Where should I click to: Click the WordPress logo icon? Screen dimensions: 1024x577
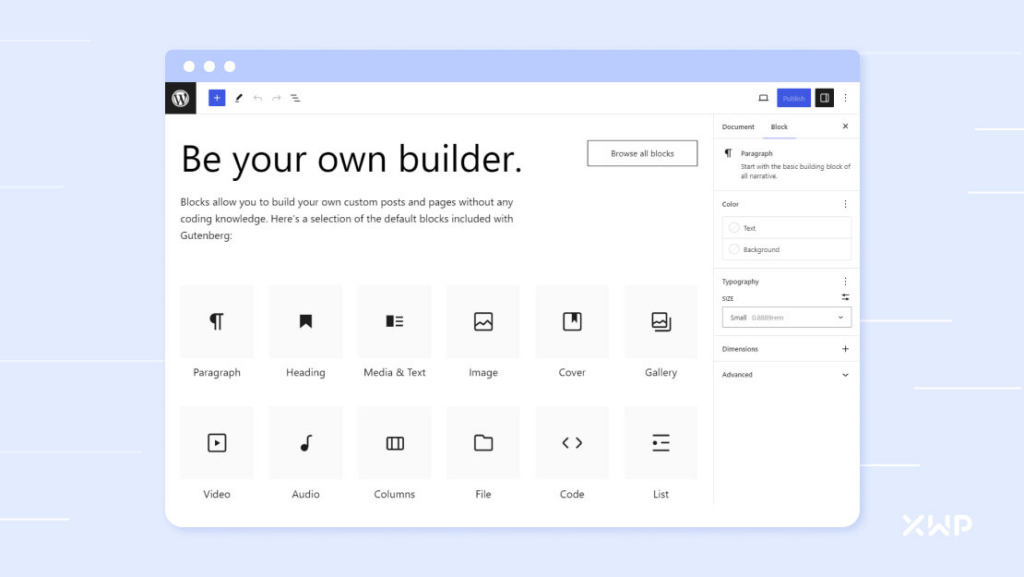coord(180,98)
